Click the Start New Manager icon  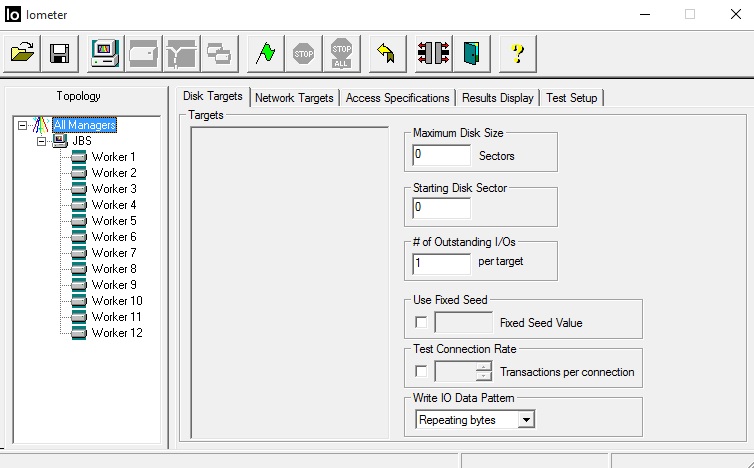point(106,53)
